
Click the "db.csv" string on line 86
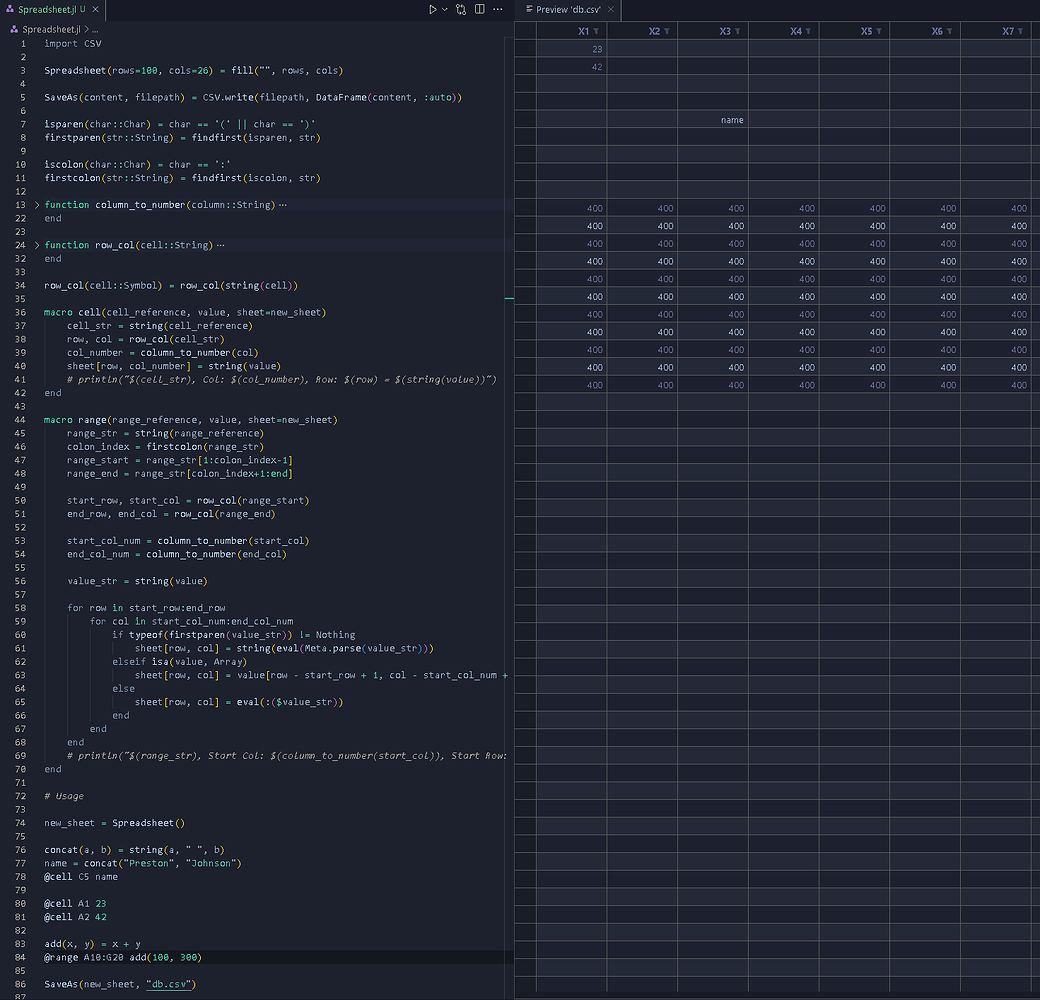click(x=168, y=984)
